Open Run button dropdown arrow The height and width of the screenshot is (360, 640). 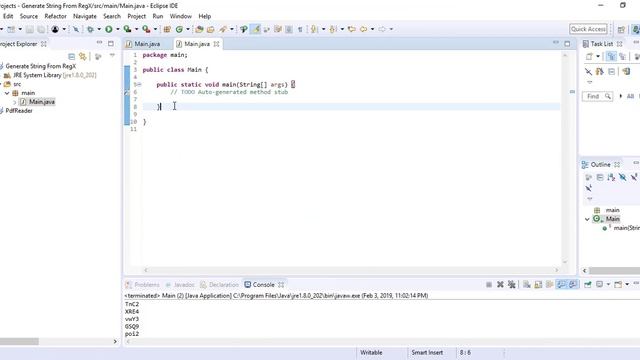(x=118, y=29)
